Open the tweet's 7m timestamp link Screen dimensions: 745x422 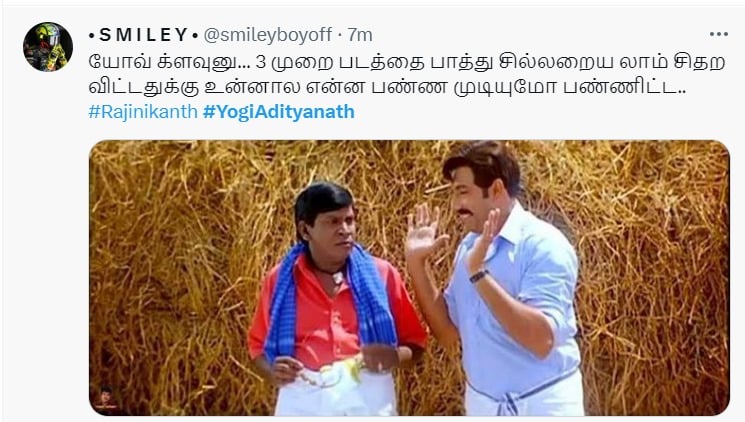360,35
